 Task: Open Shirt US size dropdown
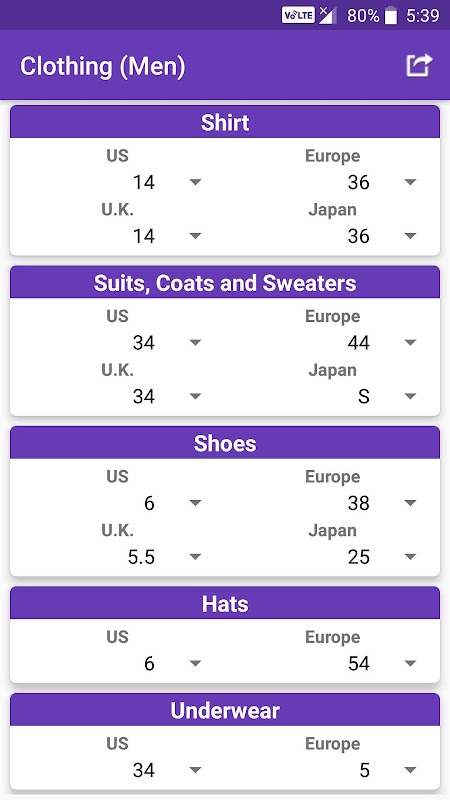click(117, 182)
